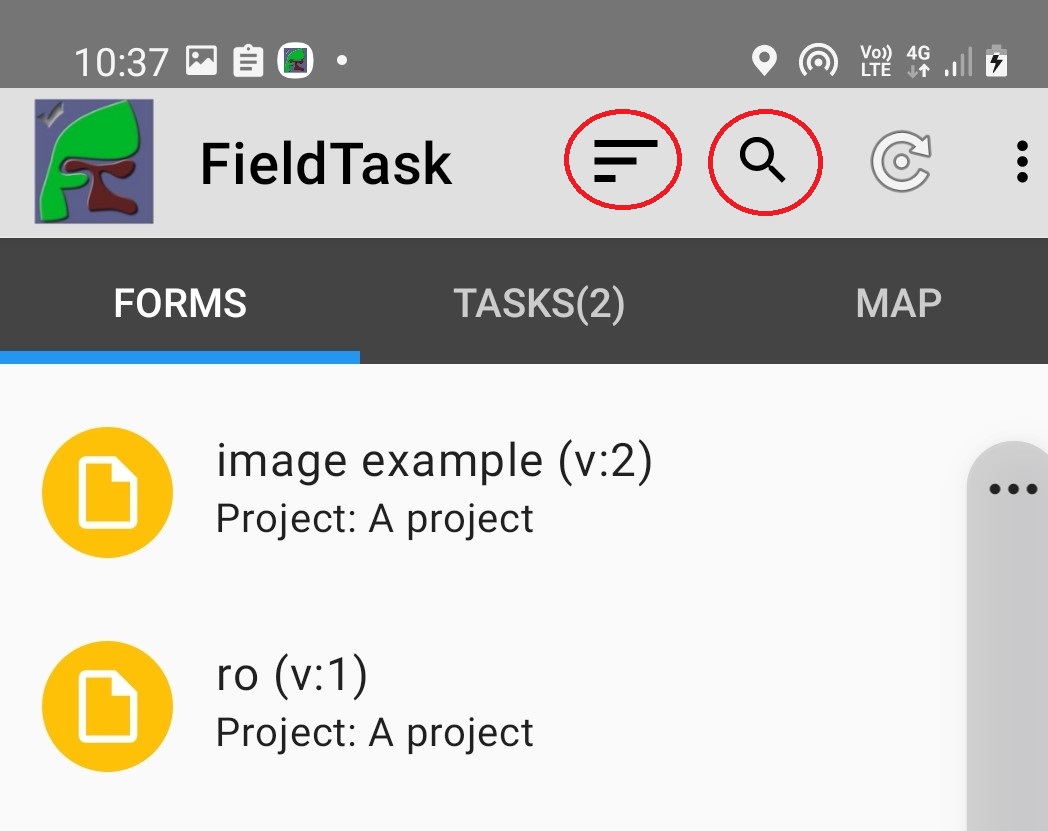Open the image example (v:2) form
1048x831 pixels.
coord(434,462)
